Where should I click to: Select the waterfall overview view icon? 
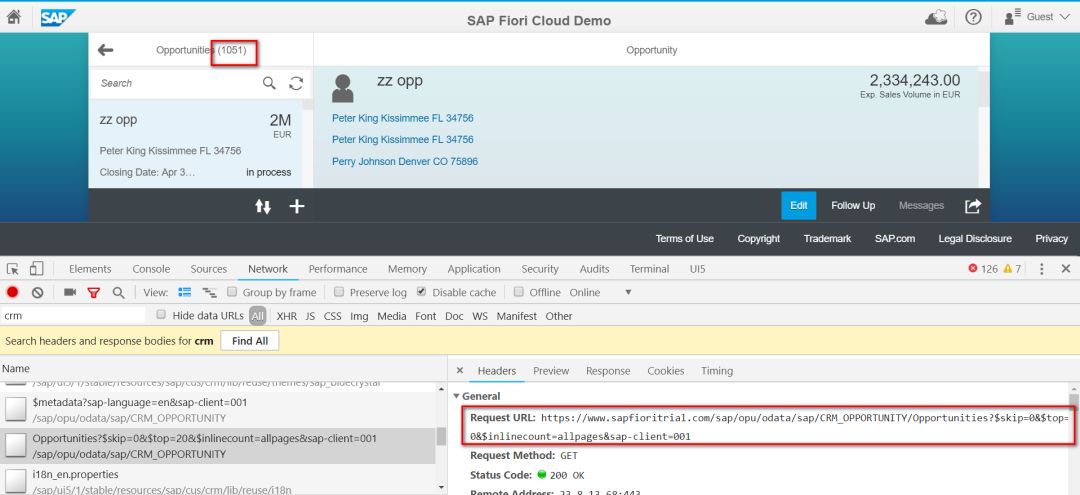pyautogui.click(x=209, y=293)
